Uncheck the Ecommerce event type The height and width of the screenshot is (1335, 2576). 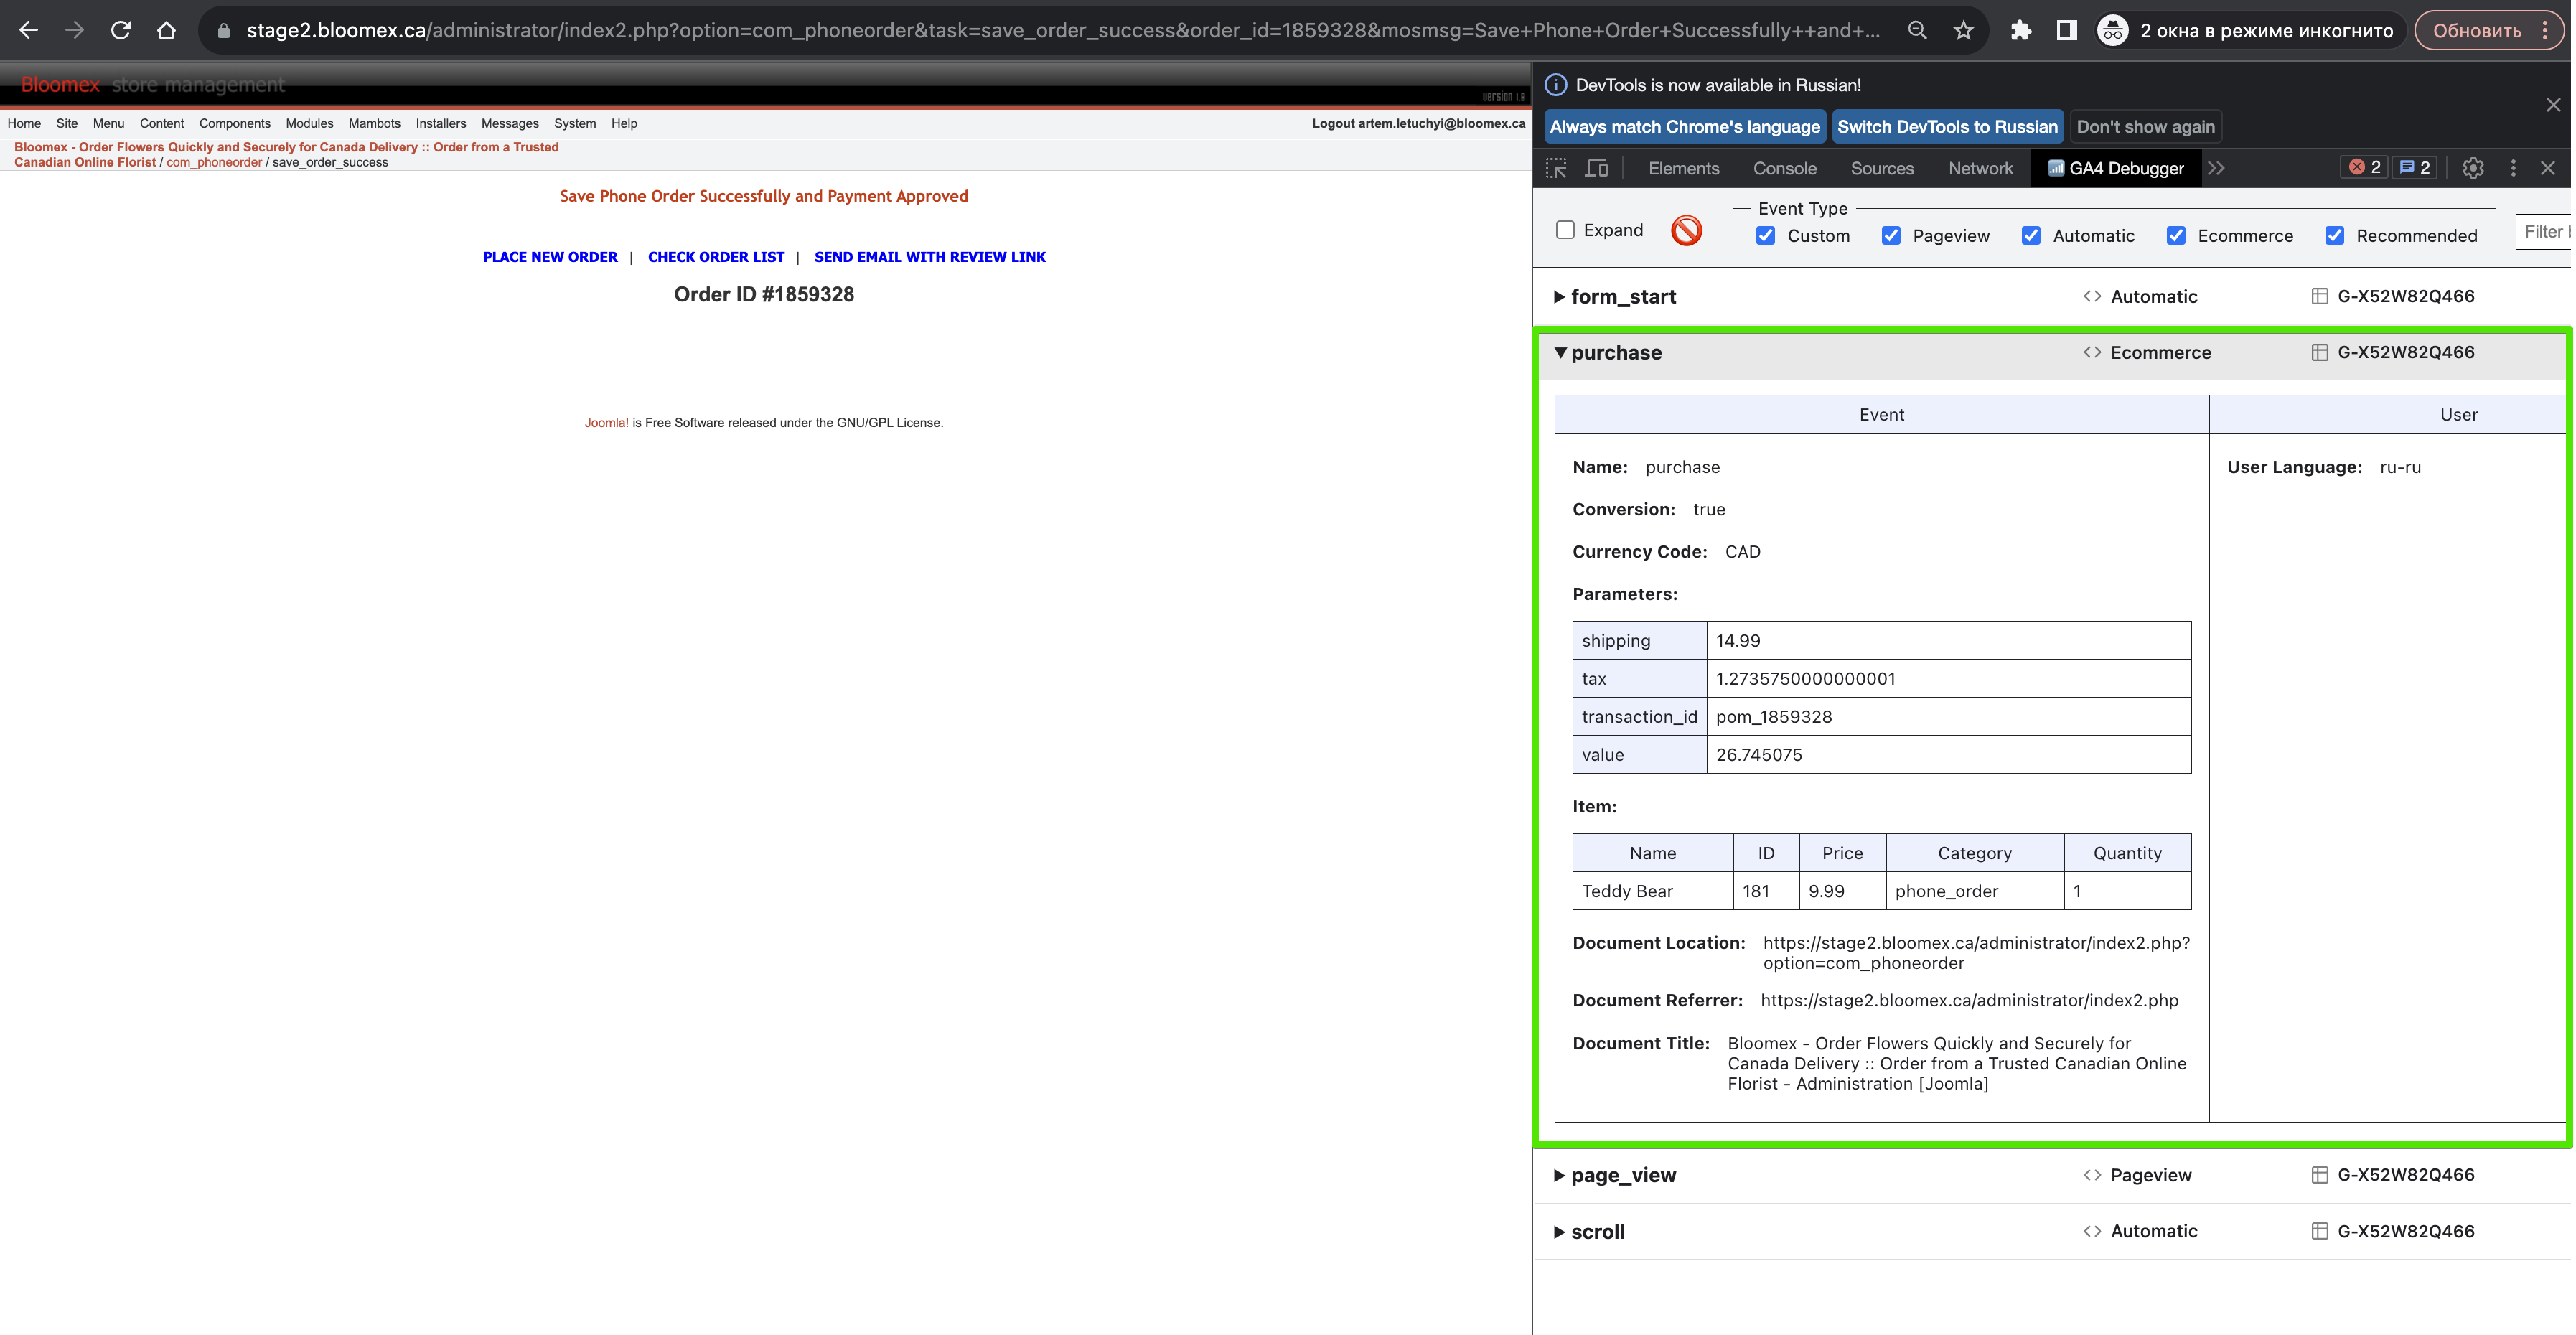(x=2176, y=236)
